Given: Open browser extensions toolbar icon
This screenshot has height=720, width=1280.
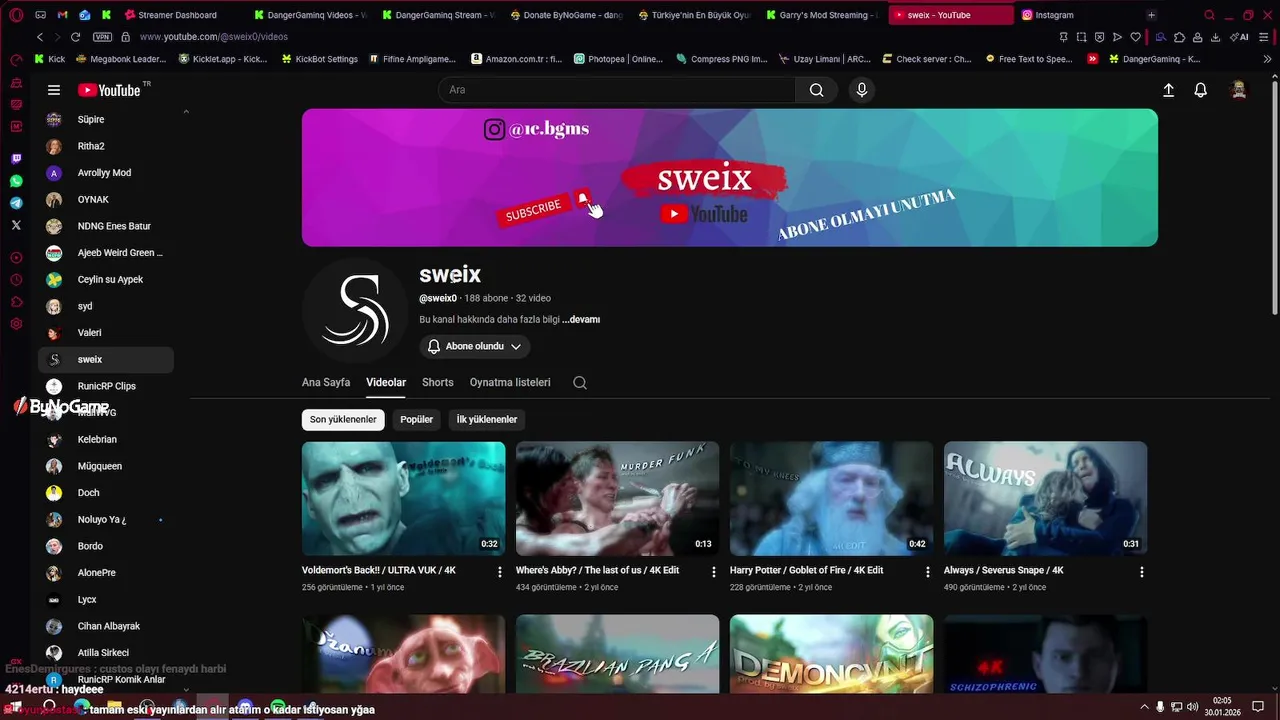Looking at the screenshot, I should (x=1180, y=37).
